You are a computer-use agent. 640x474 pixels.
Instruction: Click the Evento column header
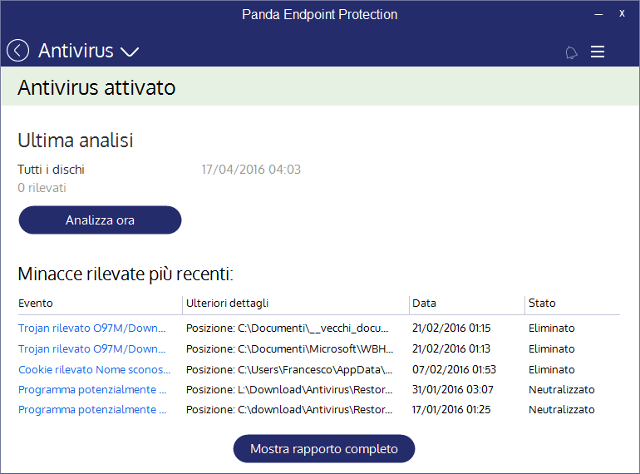[36, 303]
